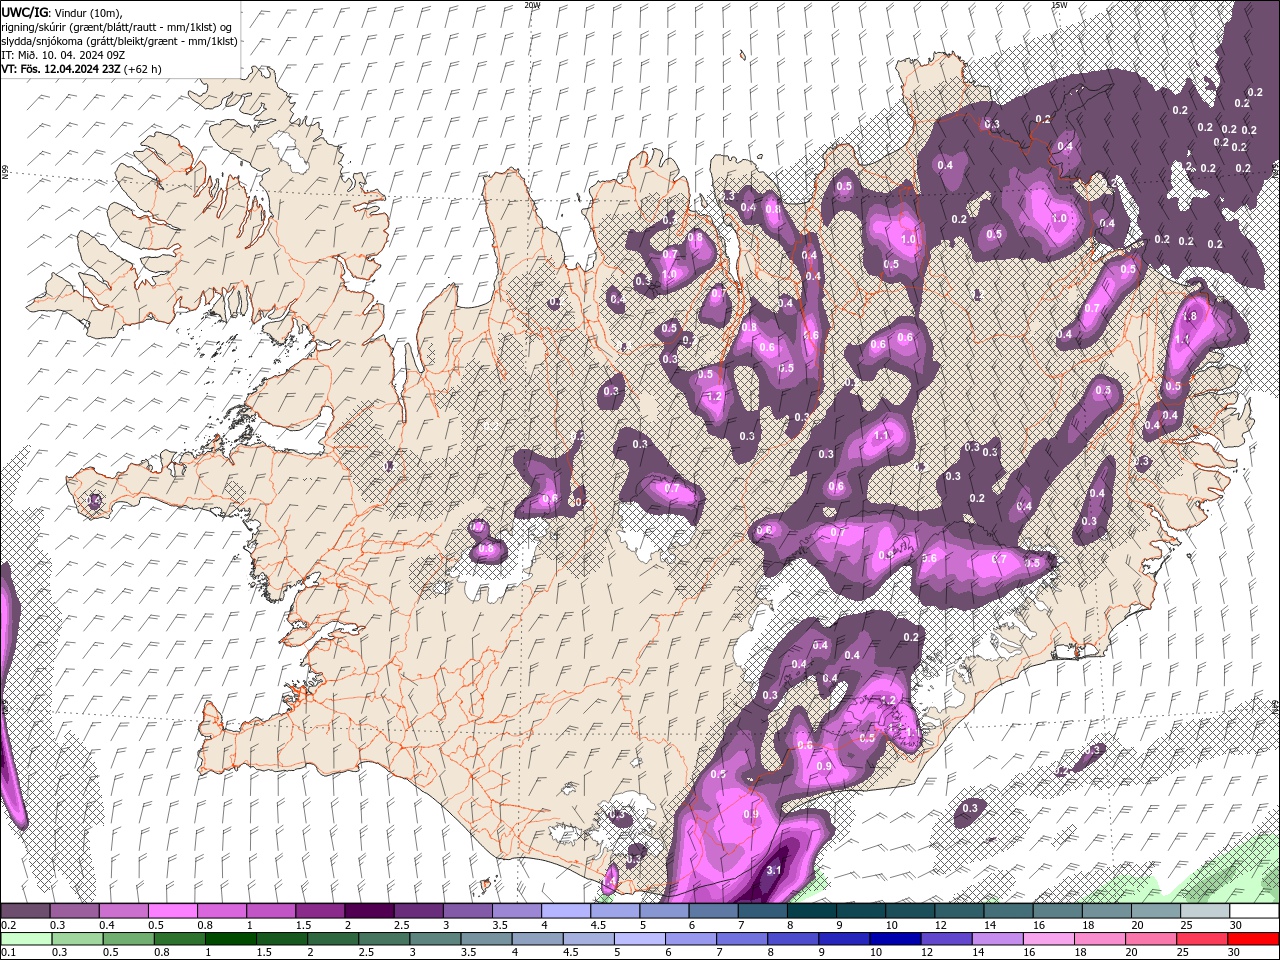Select the bottom-row blue swatch labeled 9
The image size is (1280, 960).
pyautogui.click(x=844, y=939)
